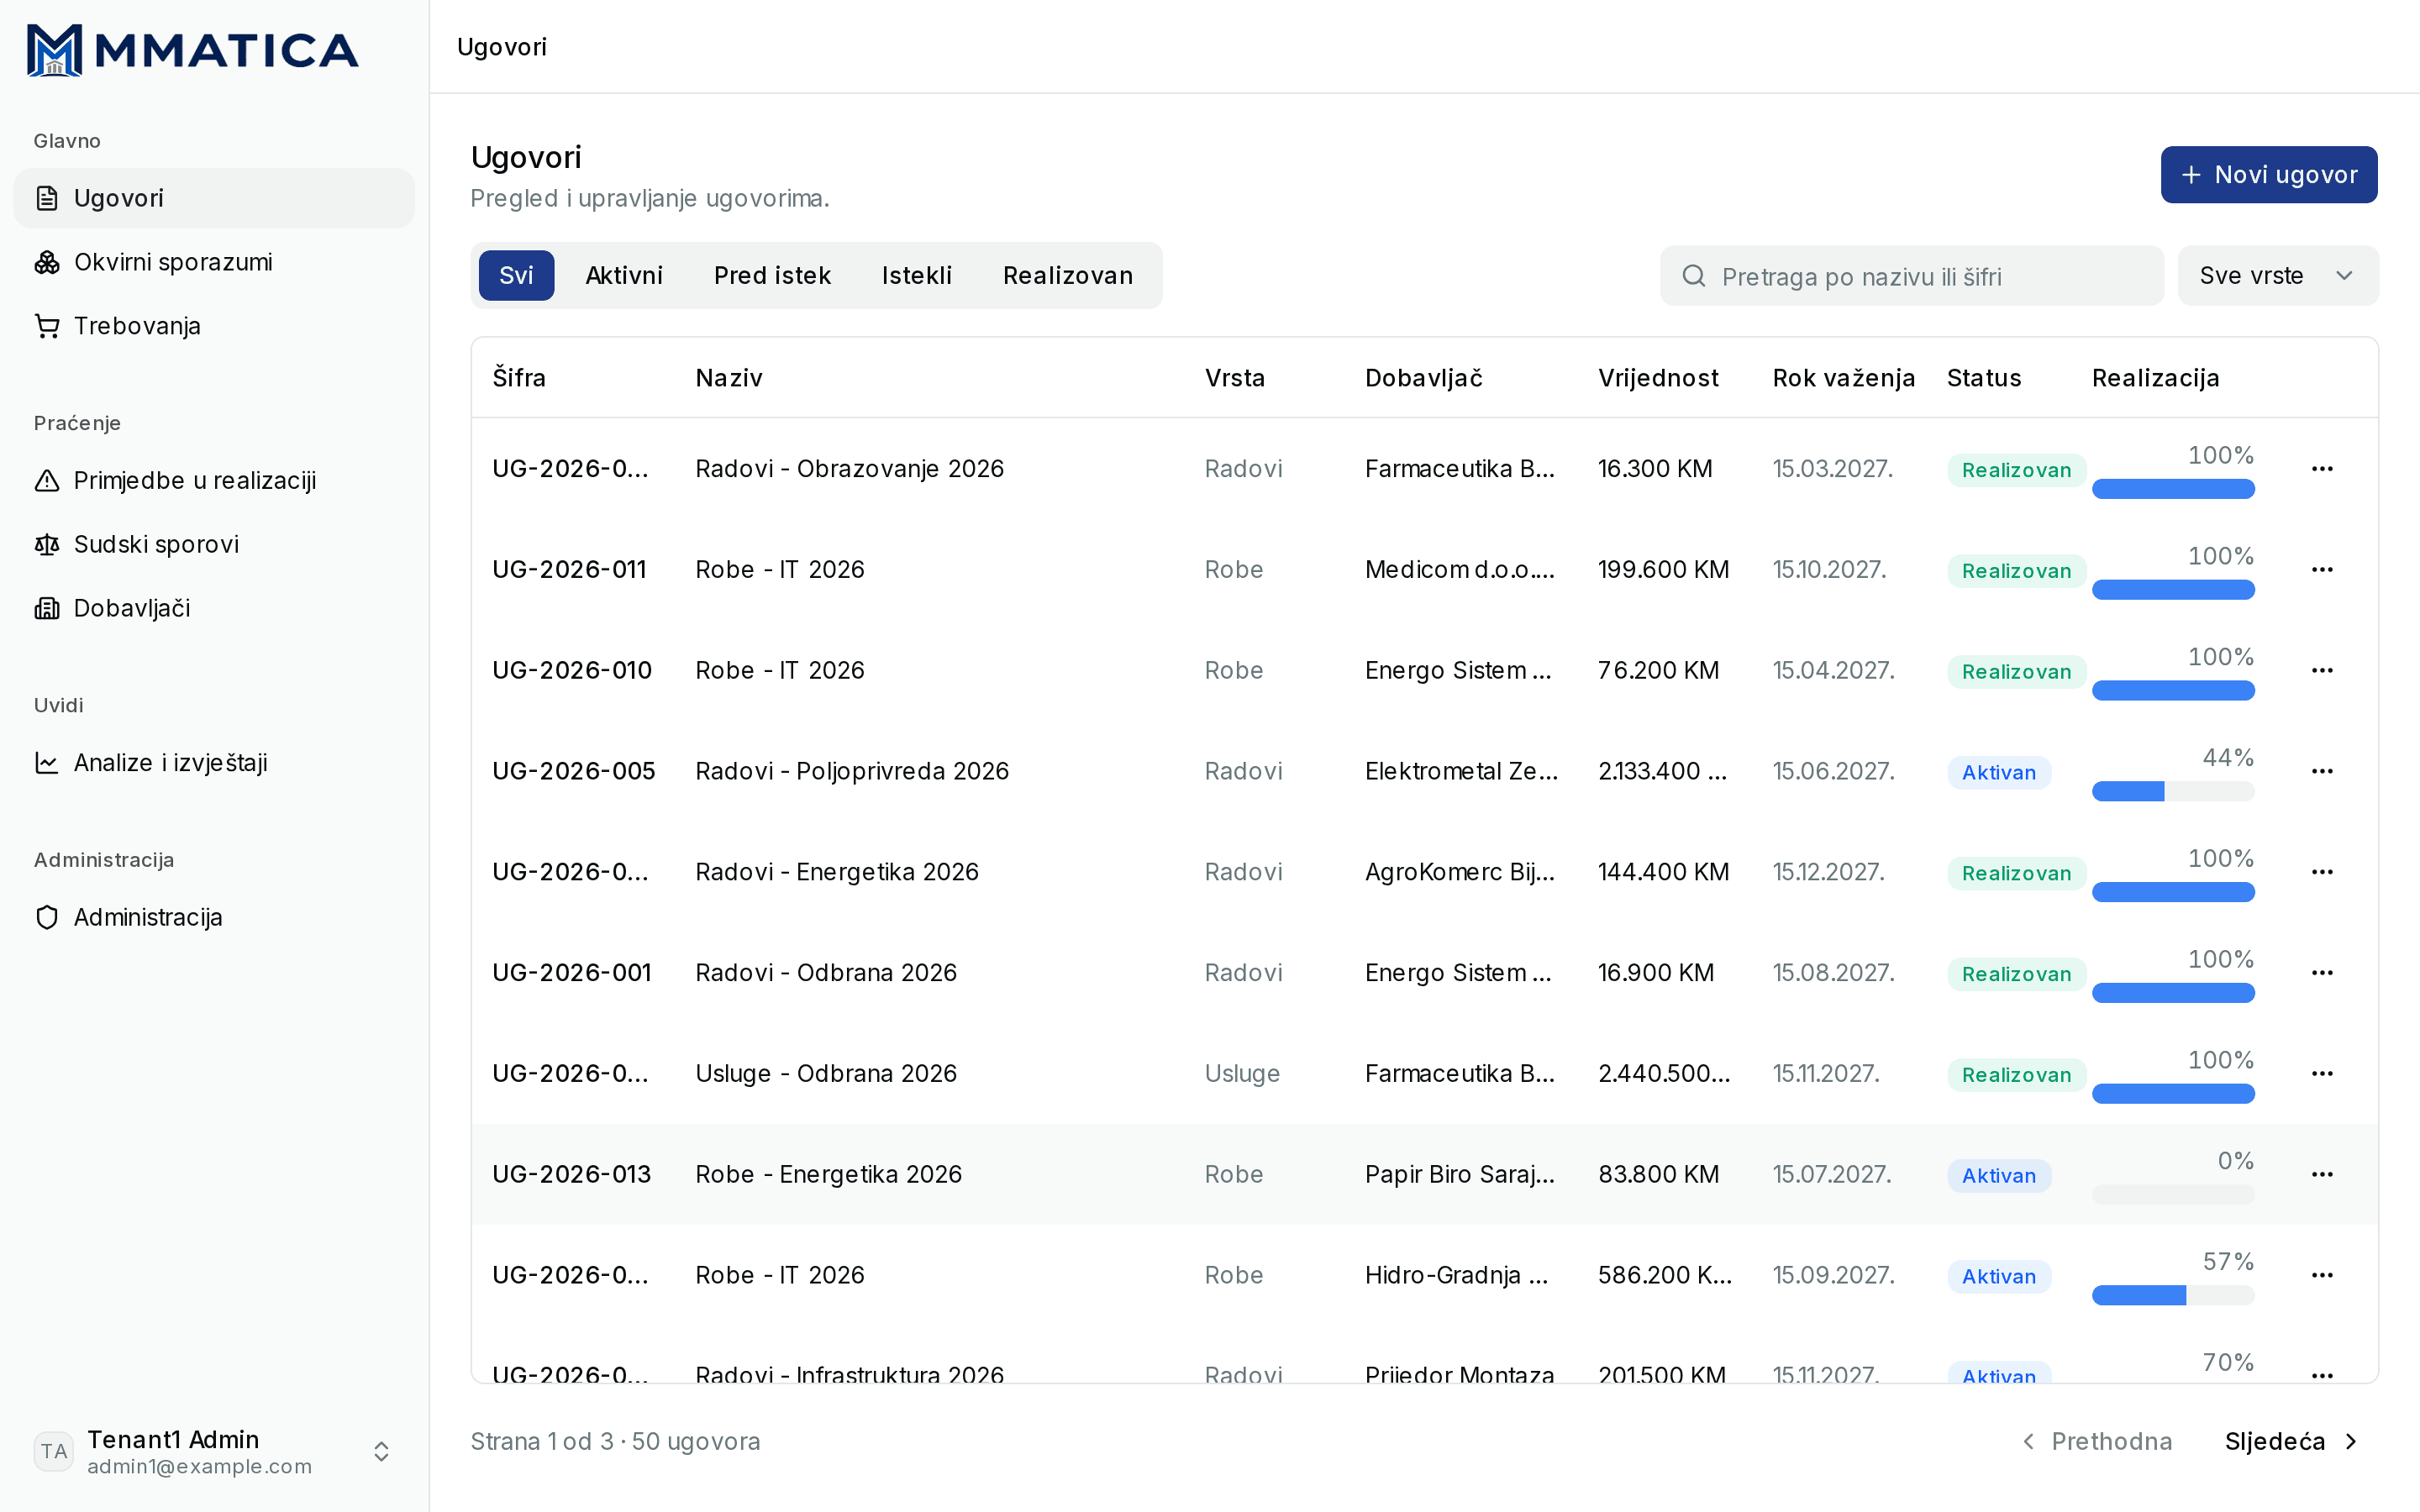This screenshot has height=1512, width=2420.
Task: Open actions menu for UG-2026-001 row
Action: point(2322,973)
